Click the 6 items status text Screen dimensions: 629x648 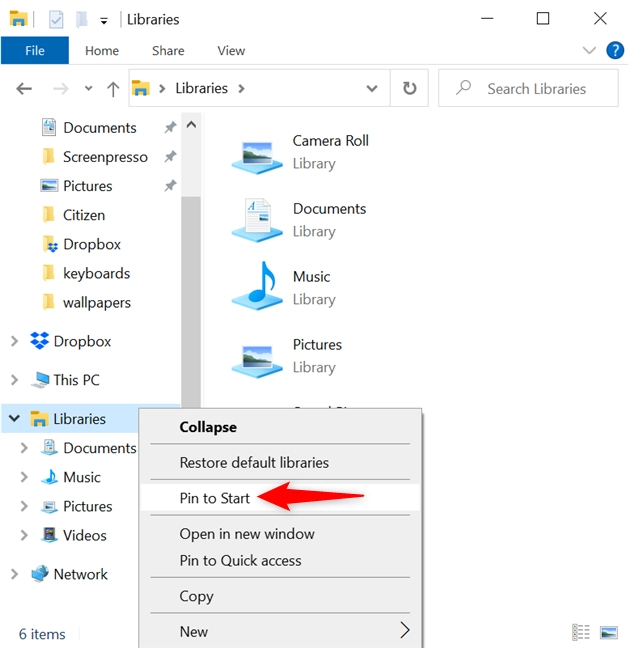42,634
